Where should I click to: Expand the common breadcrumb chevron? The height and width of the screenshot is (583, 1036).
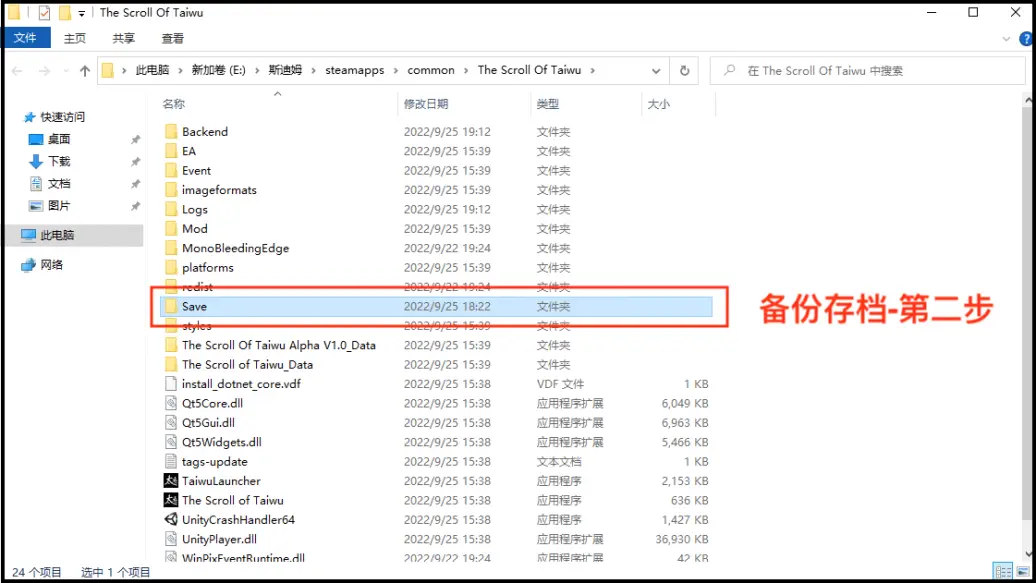466,71
